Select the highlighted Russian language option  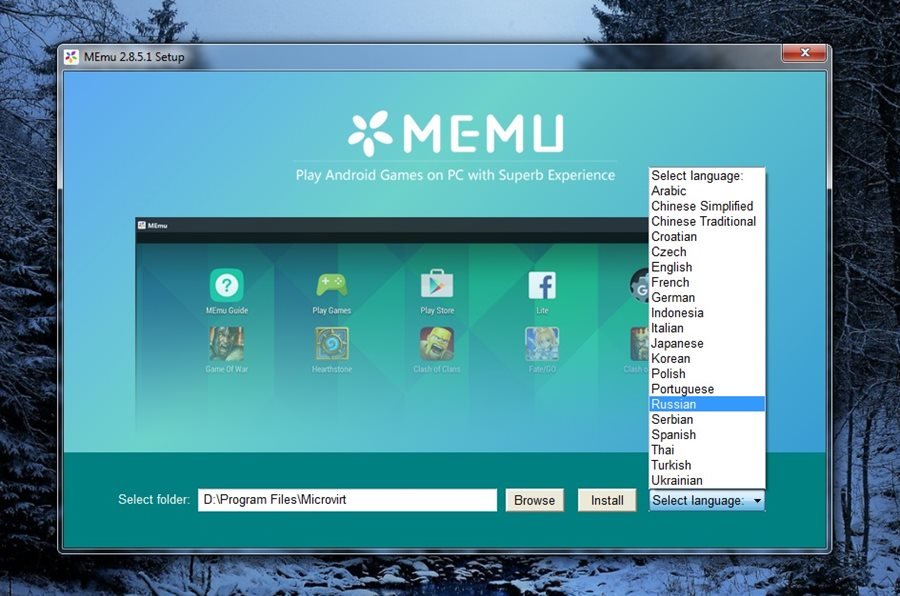(707, 404)
